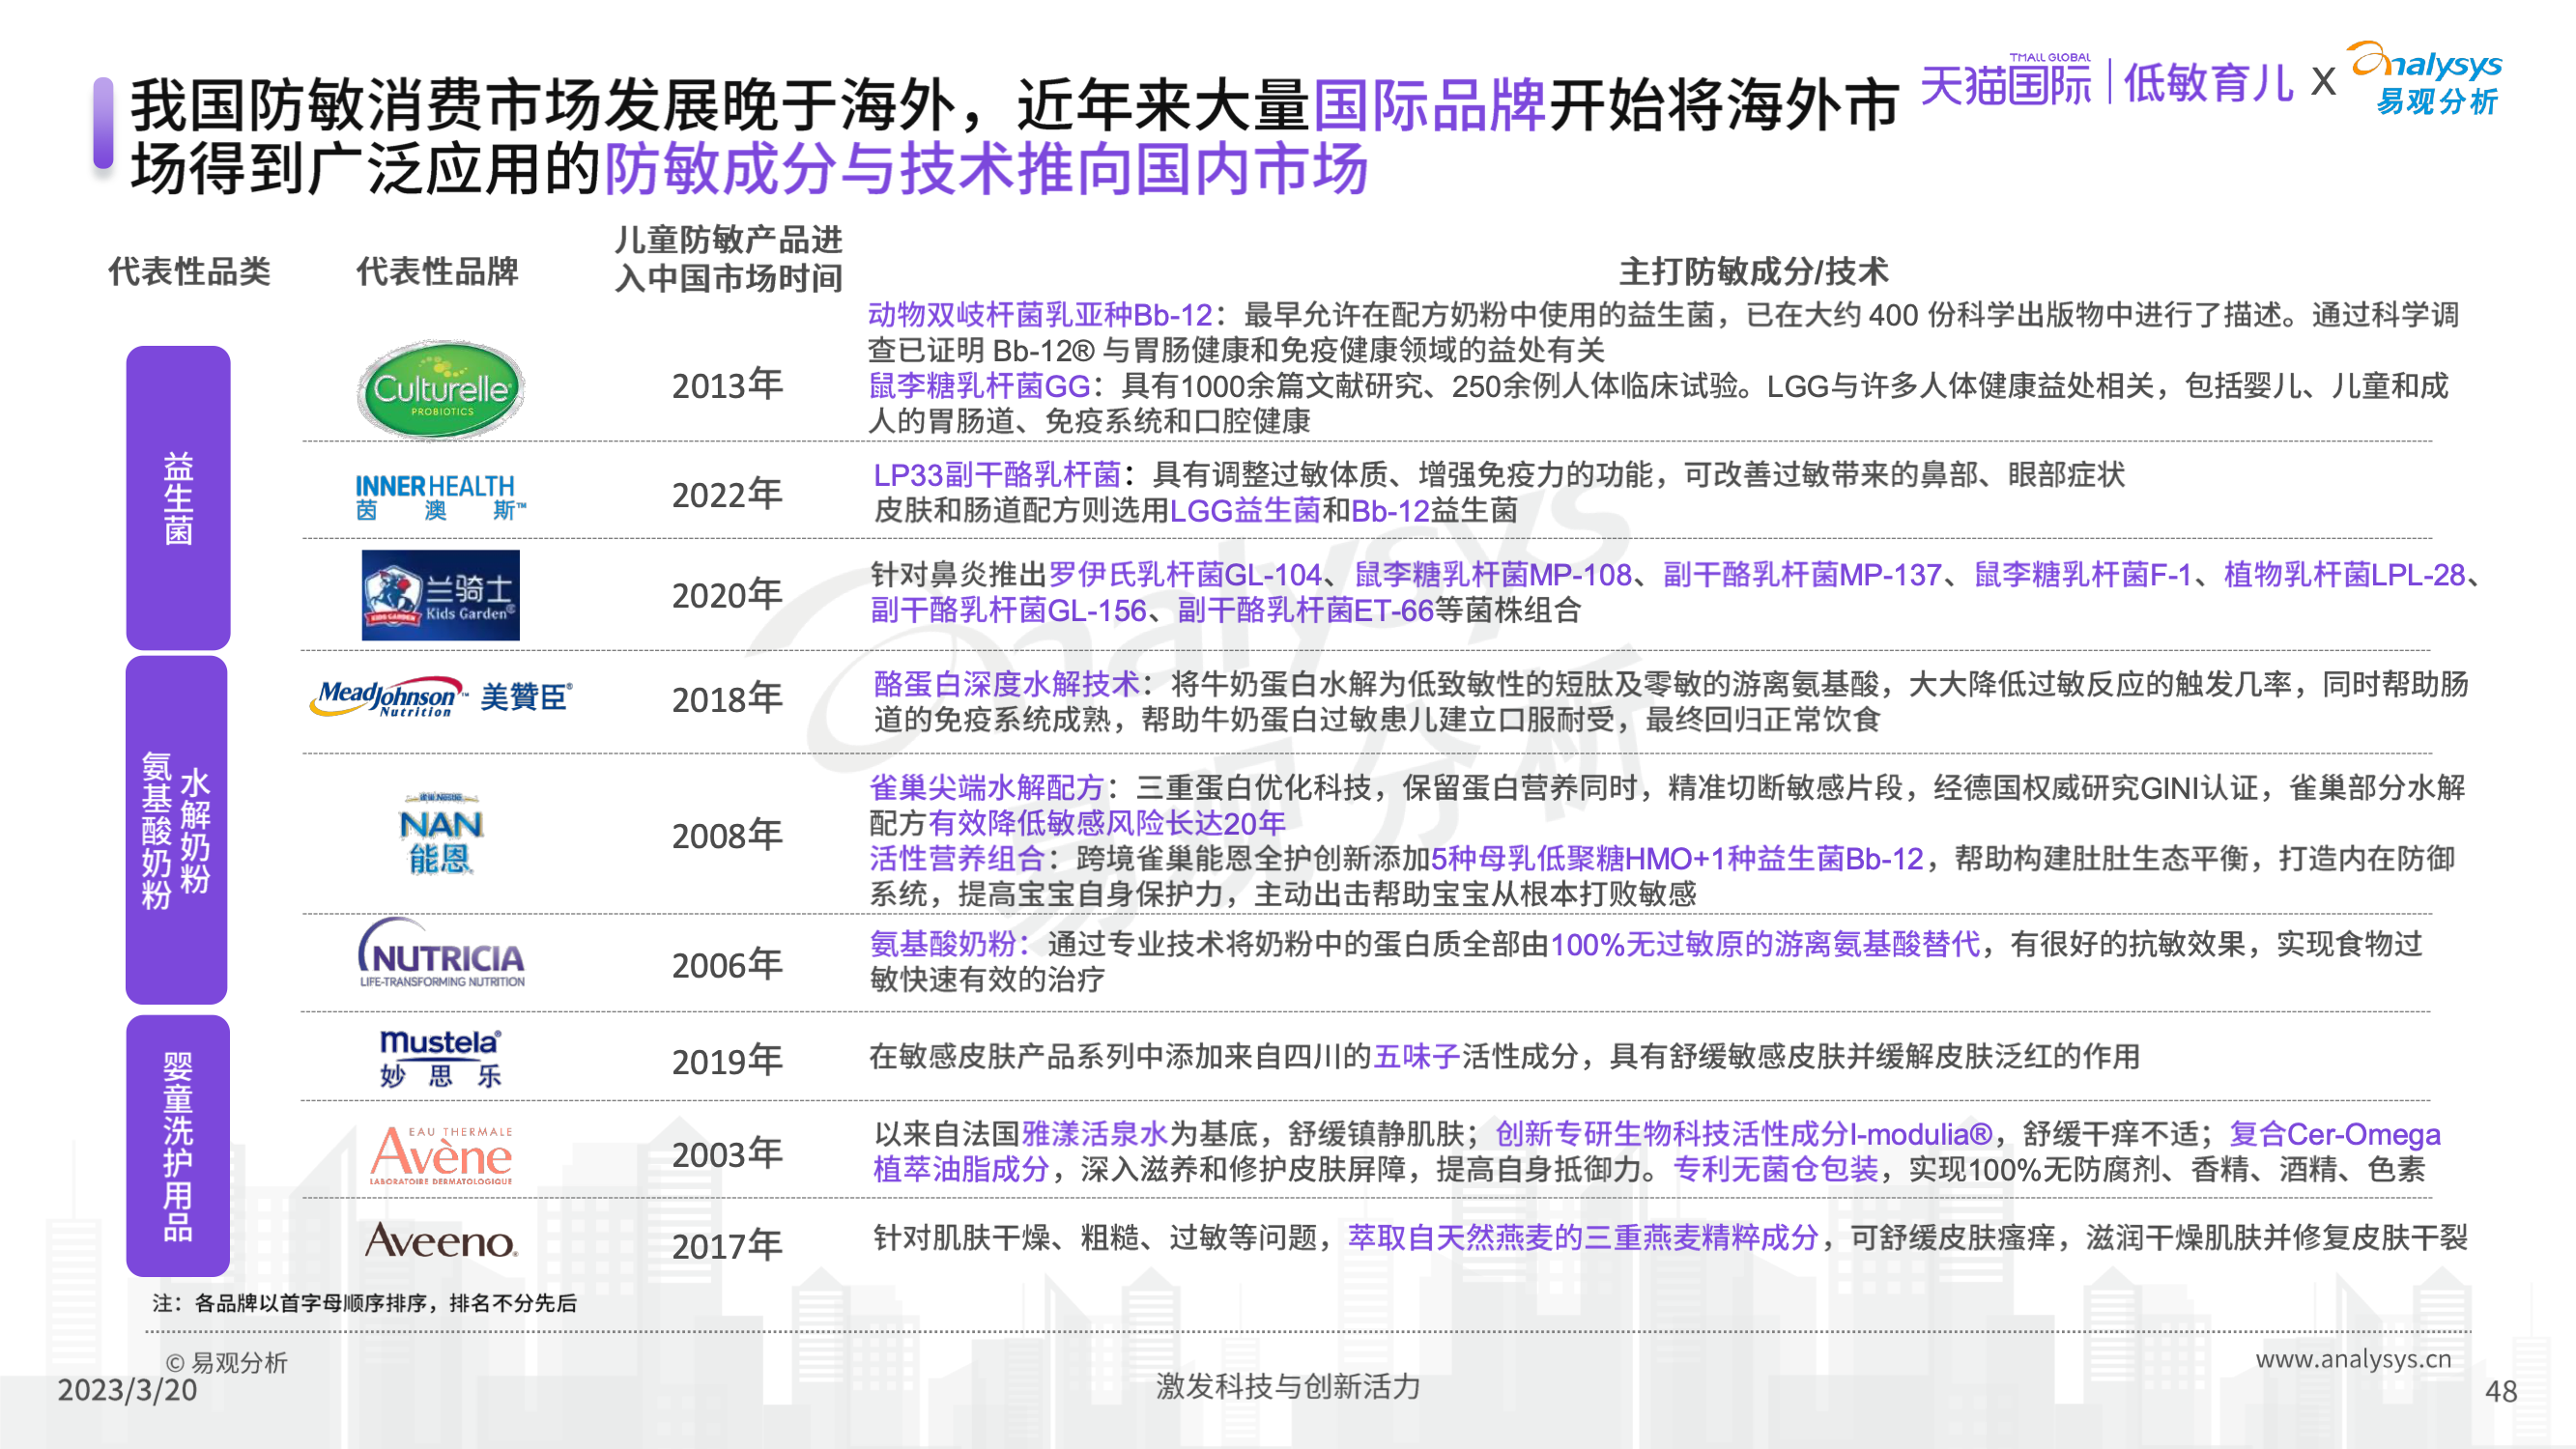Click the page number 48
Screen dimensions: 2576x1449
(2501, 1391)
